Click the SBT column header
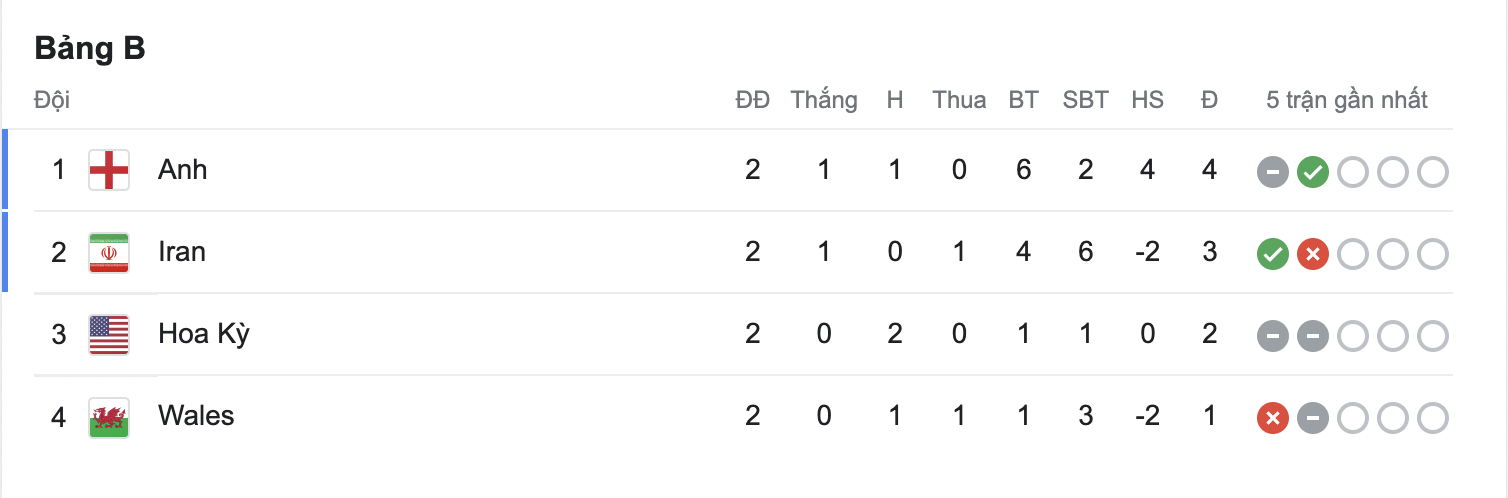 coord(1085,100)
